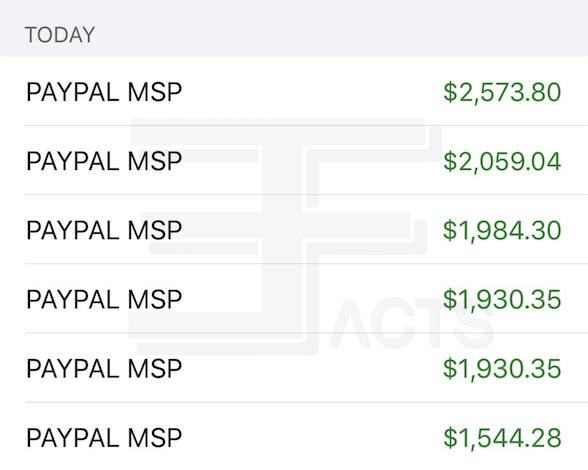This screenshot has width=588, height=470.
Task: Click the $1,984.30 deposit amount
Action: pos(502,230)
